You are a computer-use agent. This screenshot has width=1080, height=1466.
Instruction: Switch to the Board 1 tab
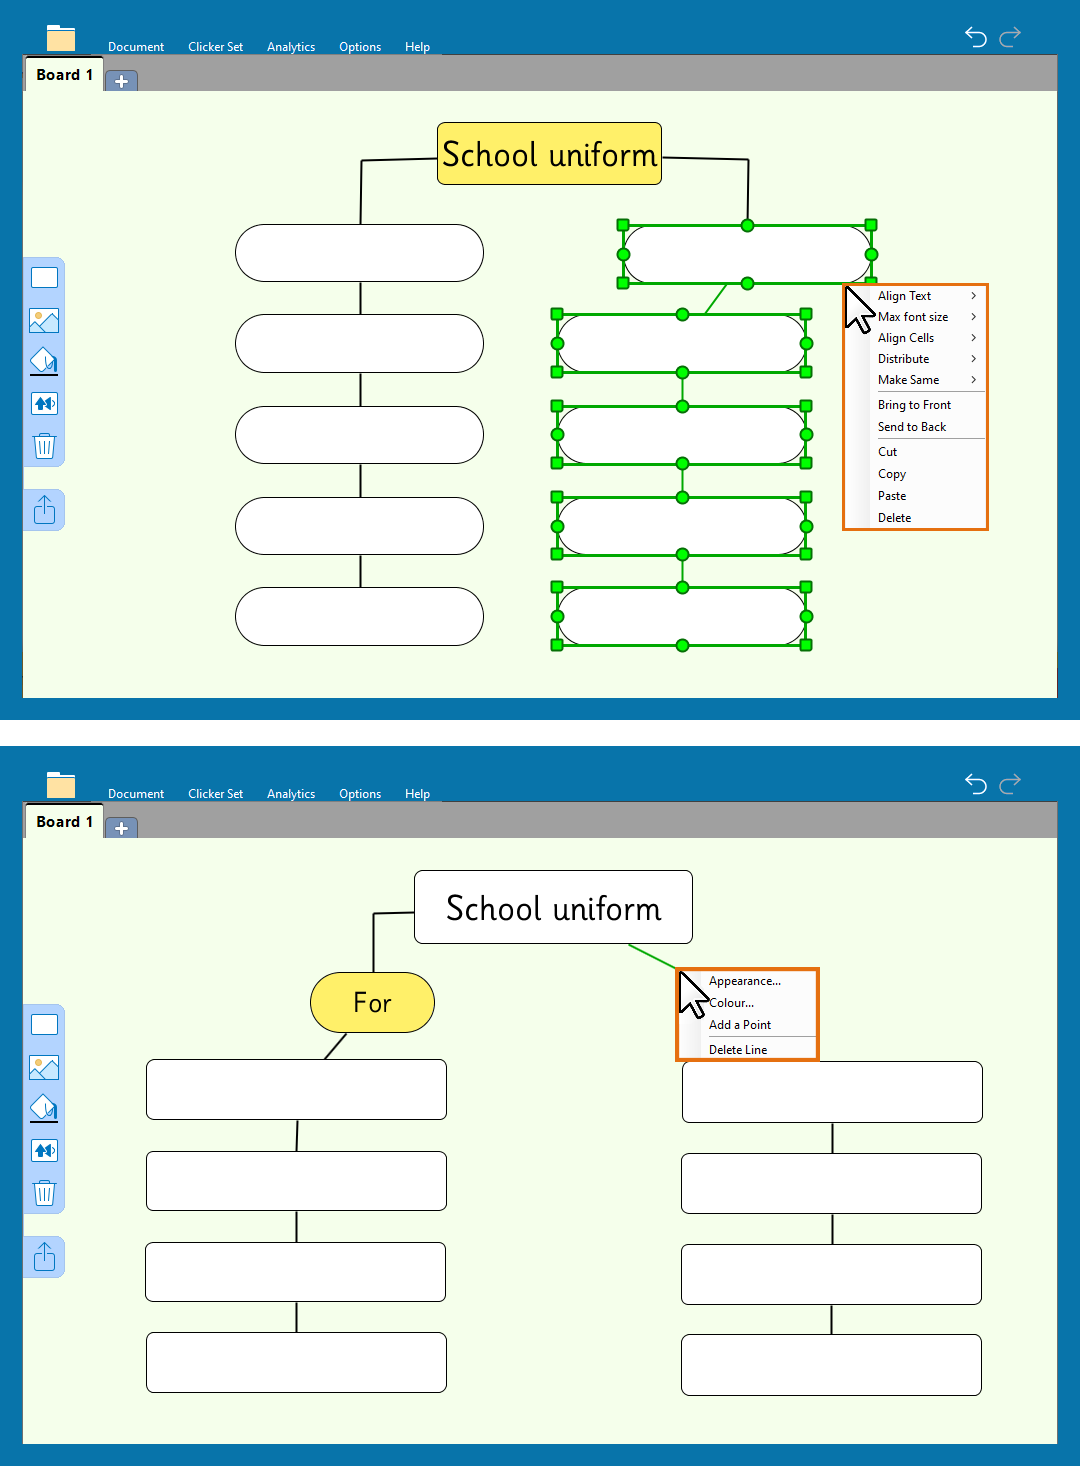coord(63,74)
